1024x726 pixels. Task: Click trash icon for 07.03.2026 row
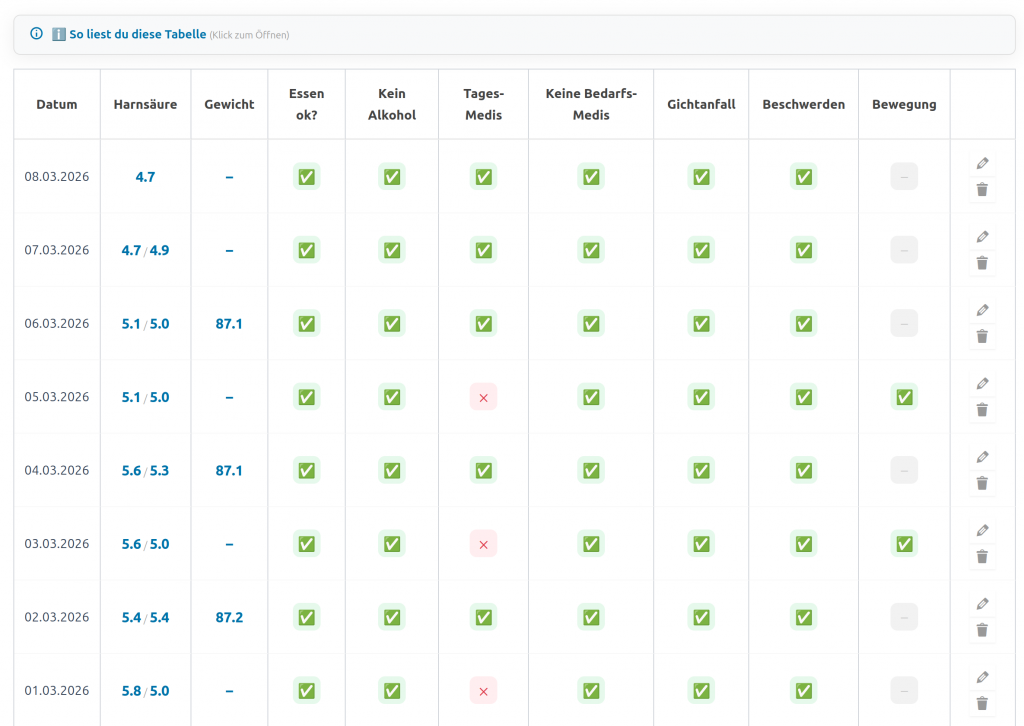click(x=982, y=263)
